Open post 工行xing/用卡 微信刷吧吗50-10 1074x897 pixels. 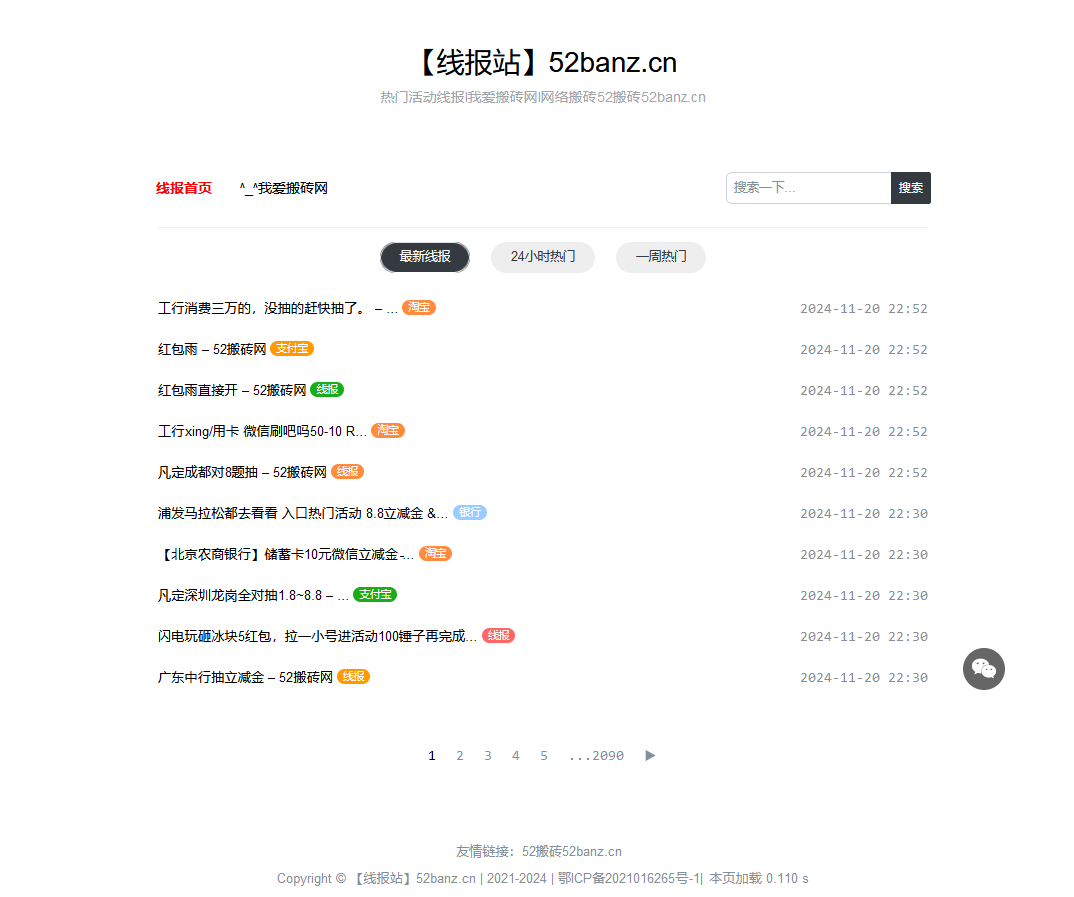[x=262, y=432]
